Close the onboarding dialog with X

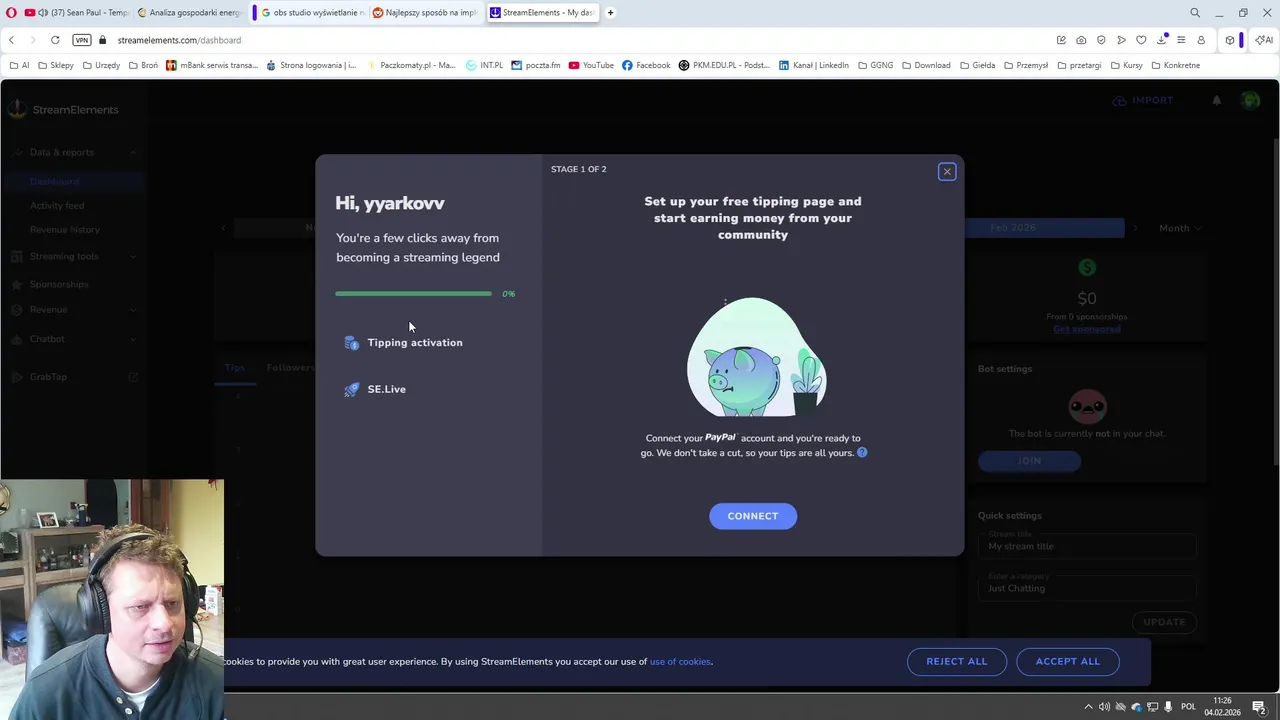pyautogui.click(x=947, y=172)
